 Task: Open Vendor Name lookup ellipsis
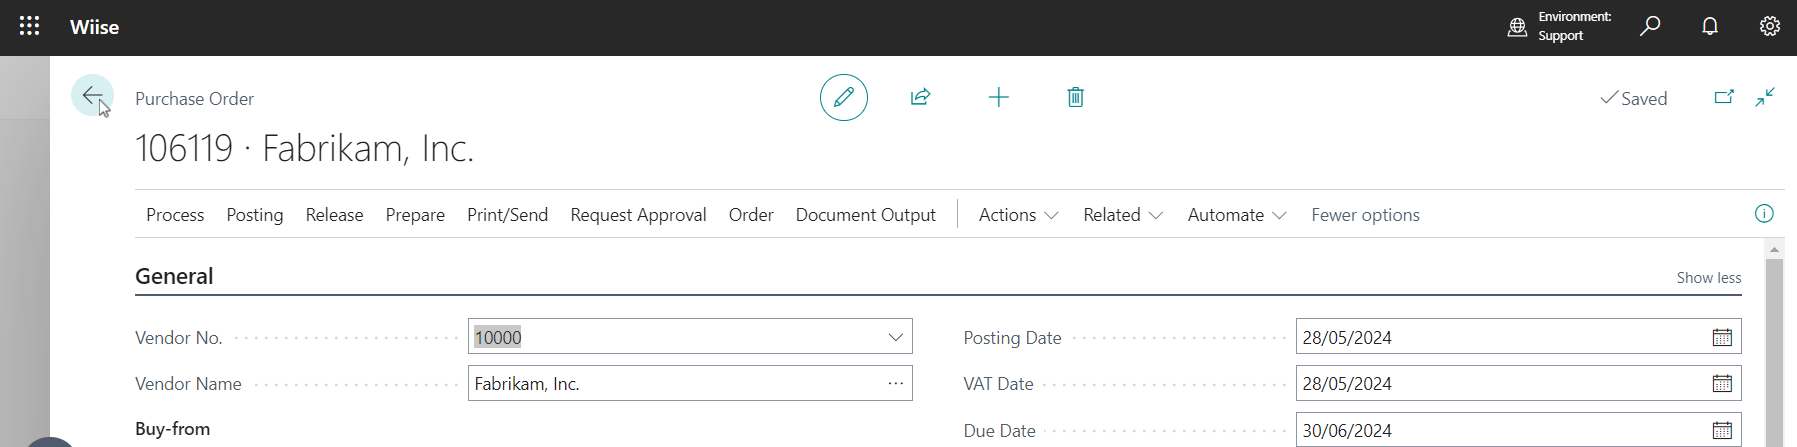tap(895, 383)
